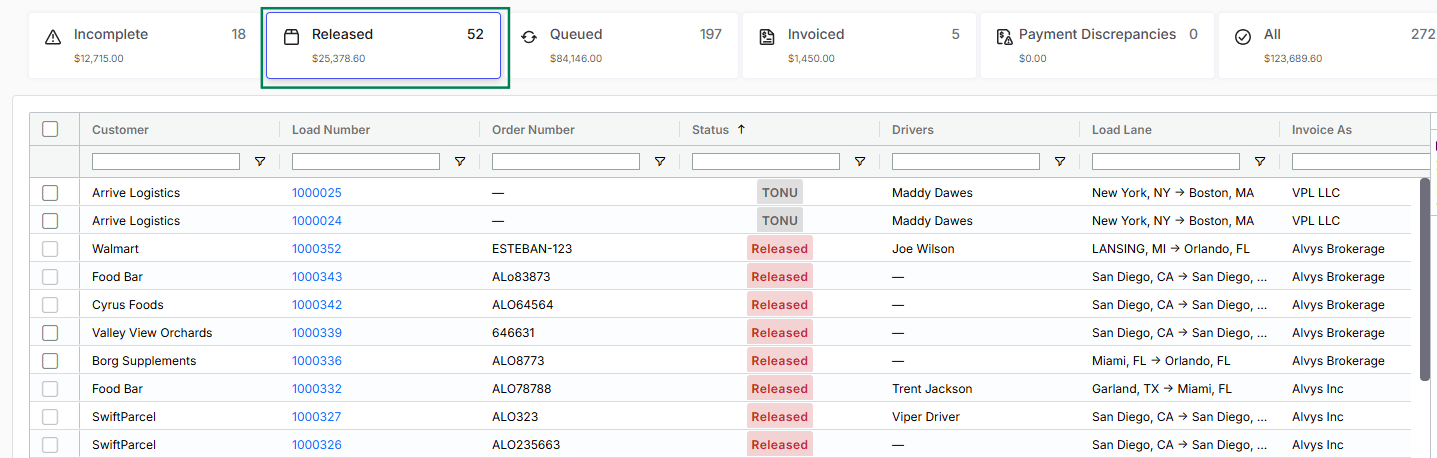
Task: Switch to the Queued tab
Action: (621, 45)
